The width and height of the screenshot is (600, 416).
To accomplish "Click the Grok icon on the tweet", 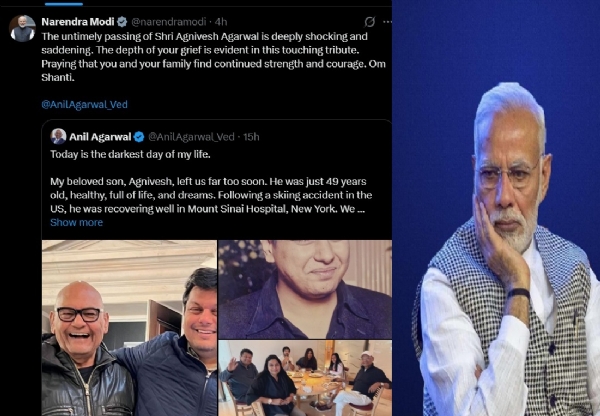I will pos(369,21).
